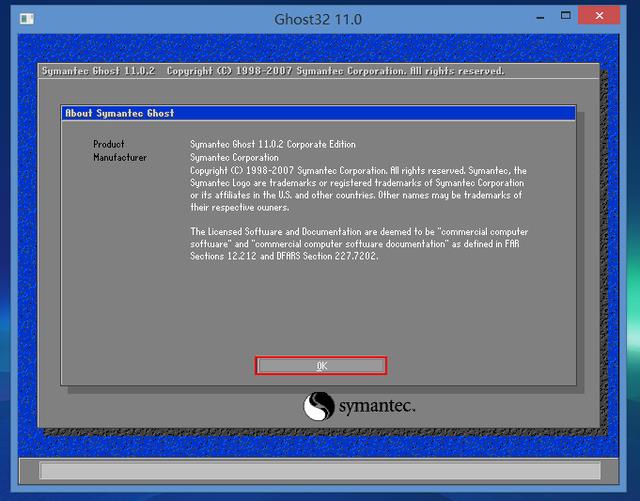Click the empty status bar at the bottom
Screen dimensions: 640x501
click(320, 470)
